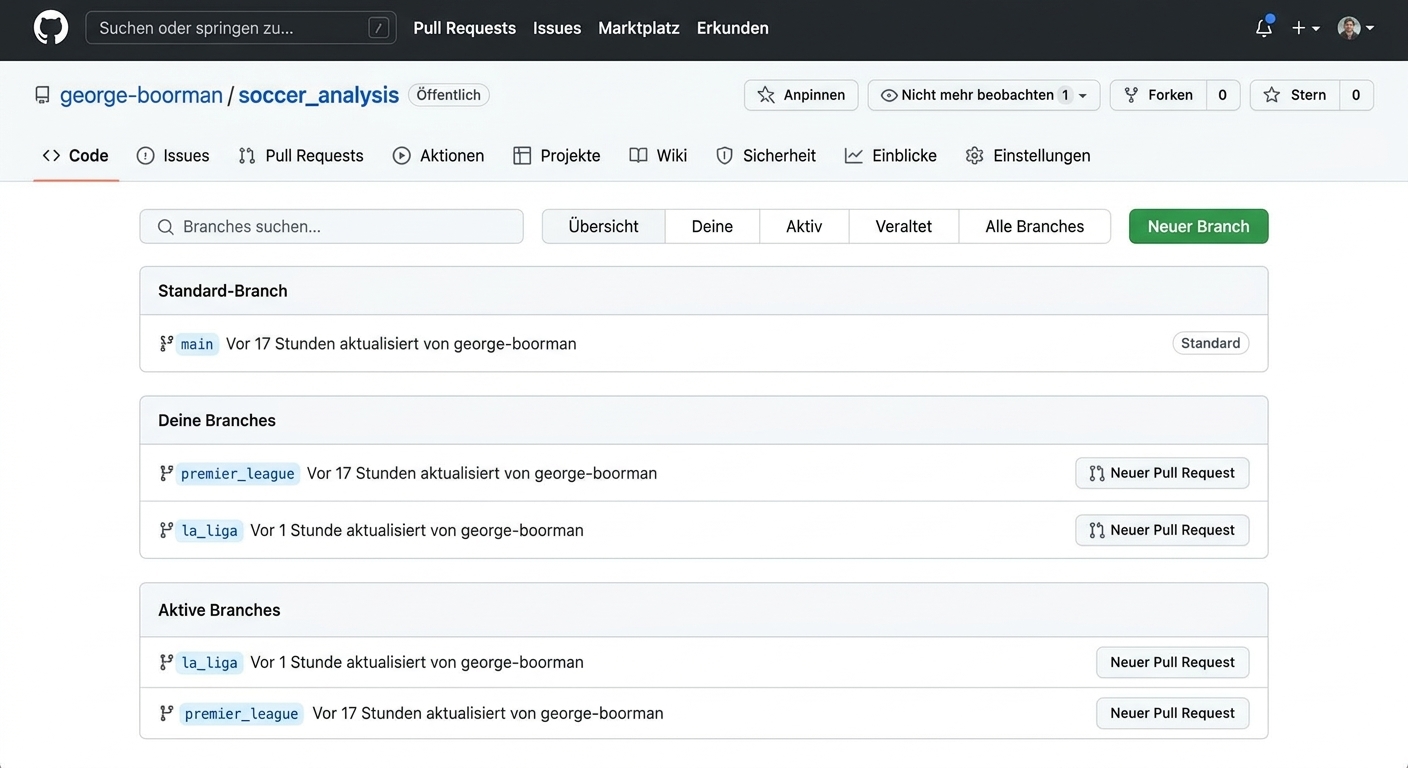The height and width of the screenshot is (768, 1408).
Task: Click the watcher count badge showing 1
Action: pyautogui.click(x=1065, y=95)
